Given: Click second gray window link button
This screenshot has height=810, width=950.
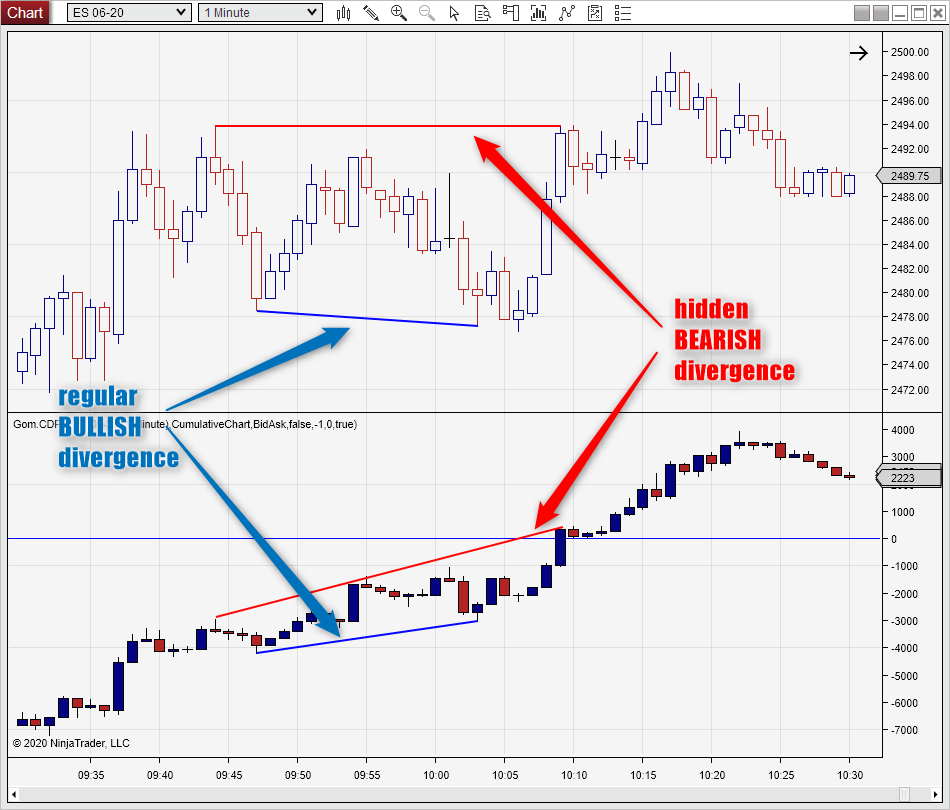Looking at the screenshot, I should (x=881, y=13).
